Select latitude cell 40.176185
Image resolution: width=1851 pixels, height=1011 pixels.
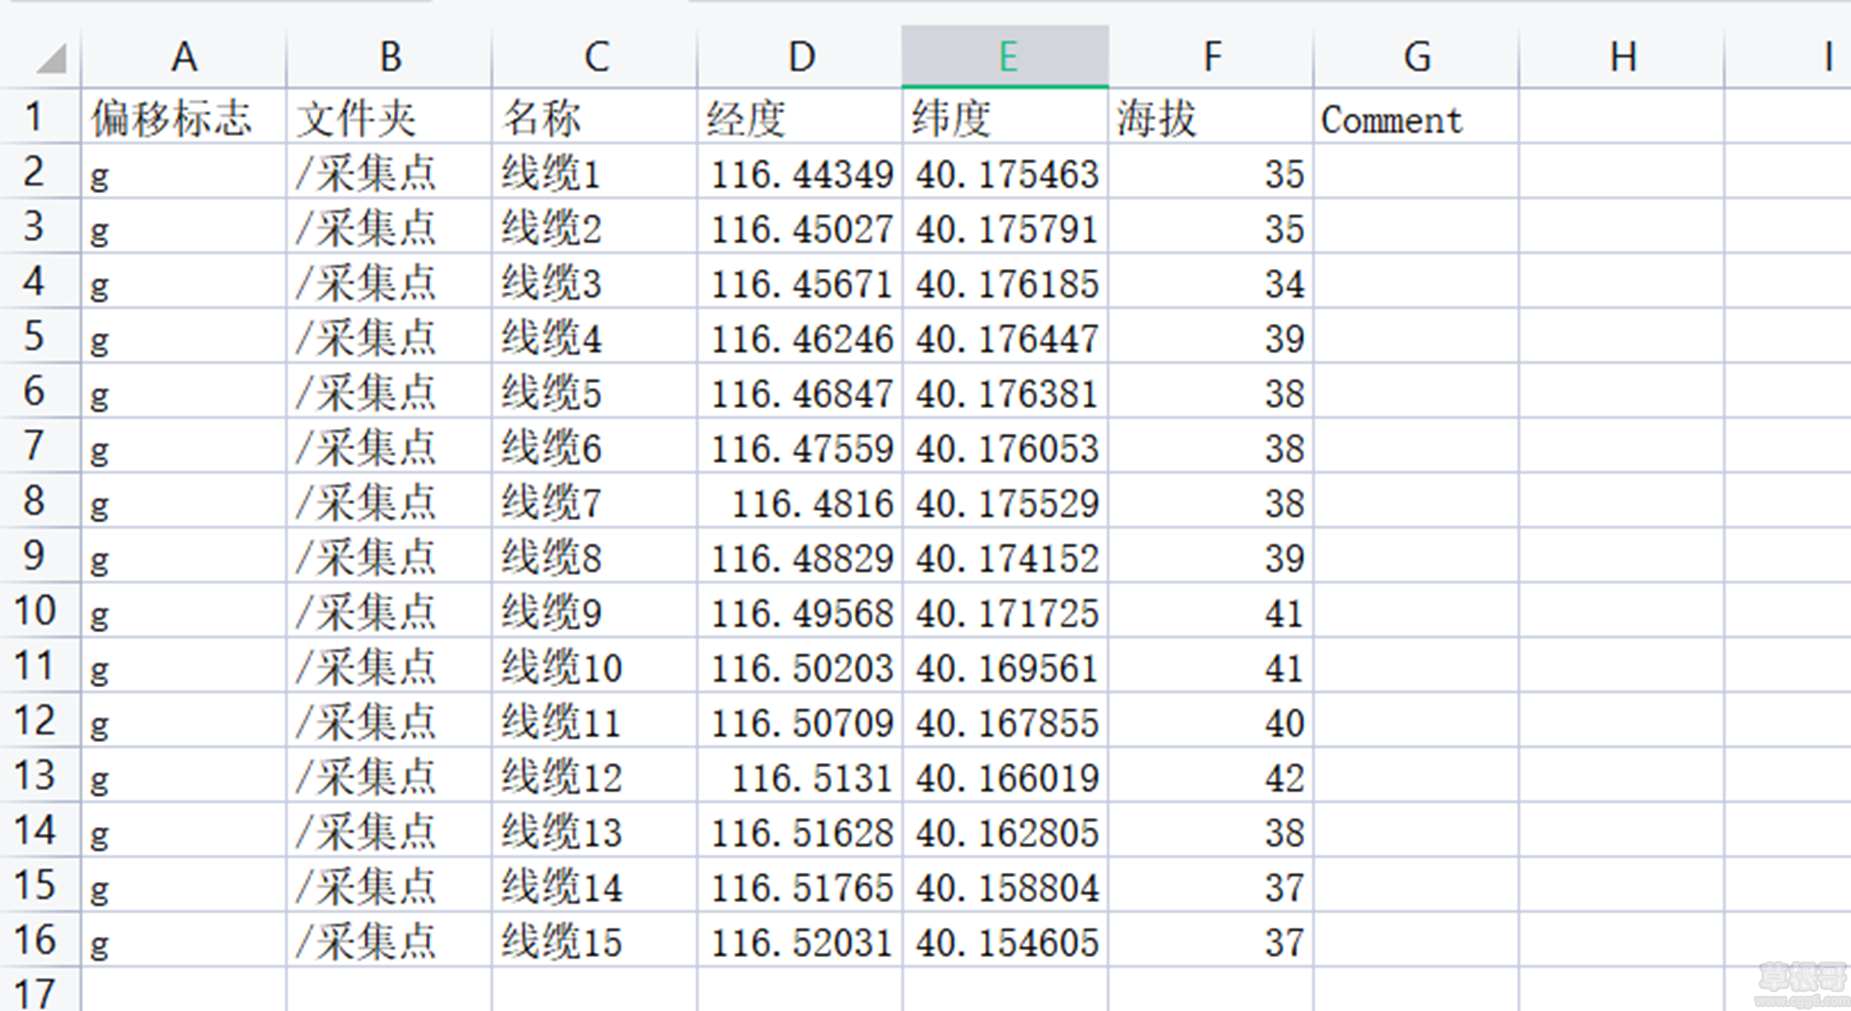1005,281
